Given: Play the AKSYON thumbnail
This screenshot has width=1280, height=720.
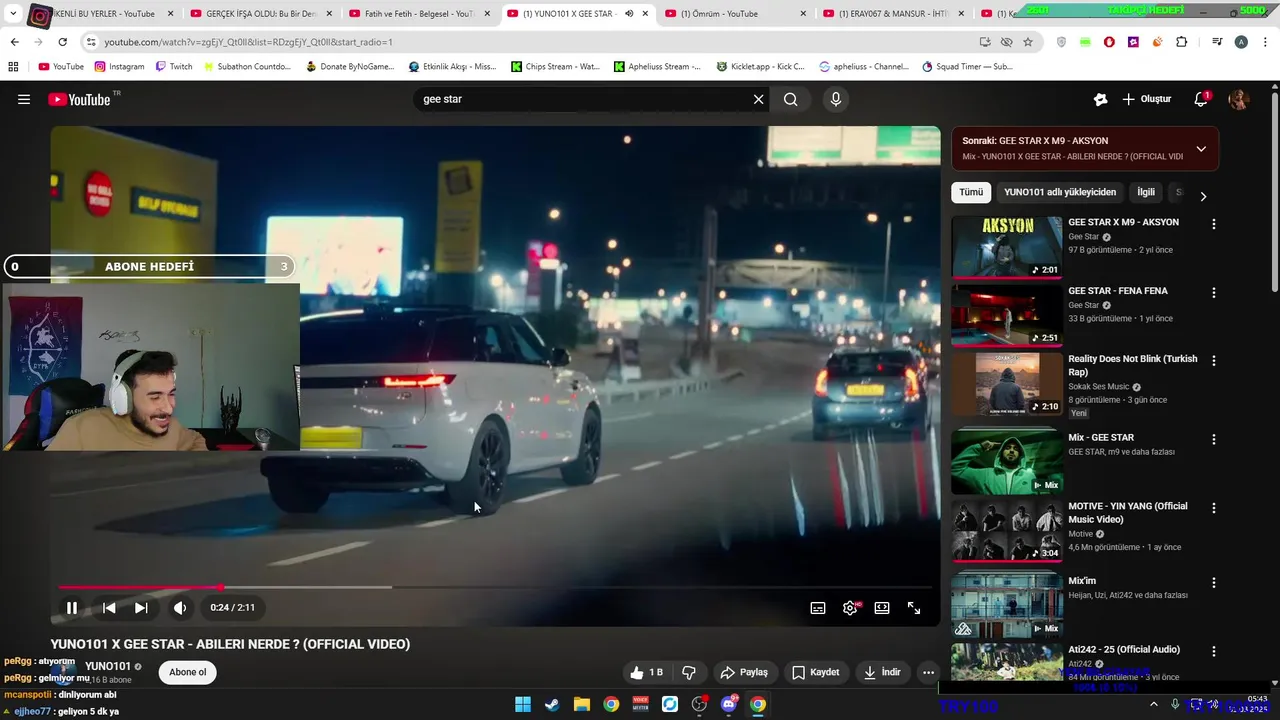Looking at the screenshot, I should pyautogui.click(x=1006, y=247).
